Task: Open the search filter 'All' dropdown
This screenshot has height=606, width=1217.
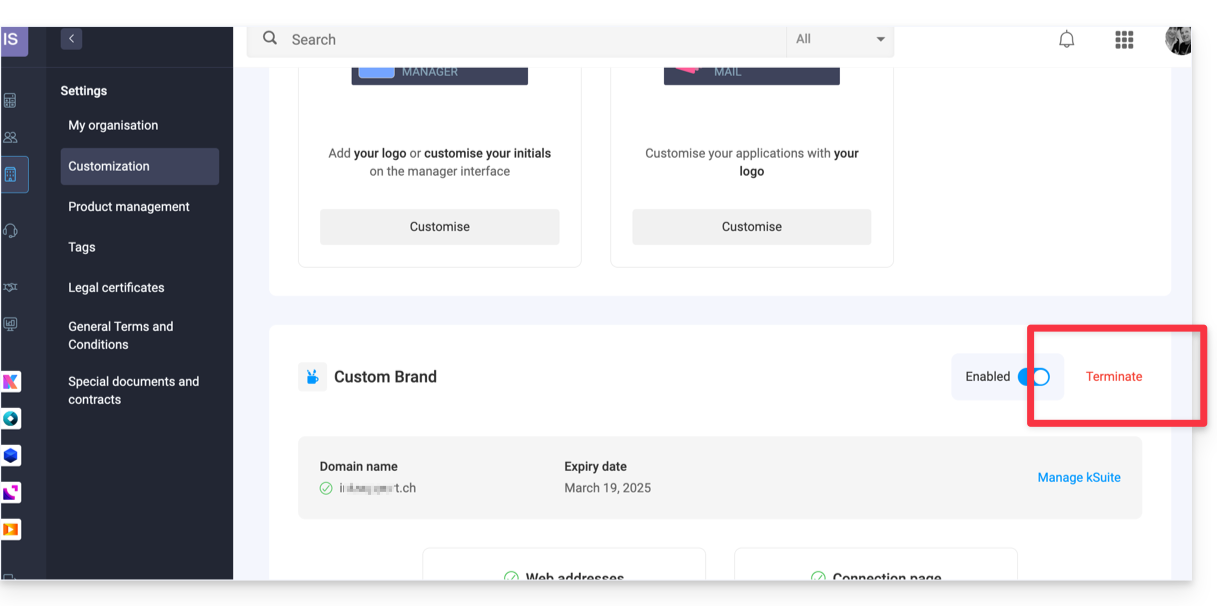Action: pos(840,39)
